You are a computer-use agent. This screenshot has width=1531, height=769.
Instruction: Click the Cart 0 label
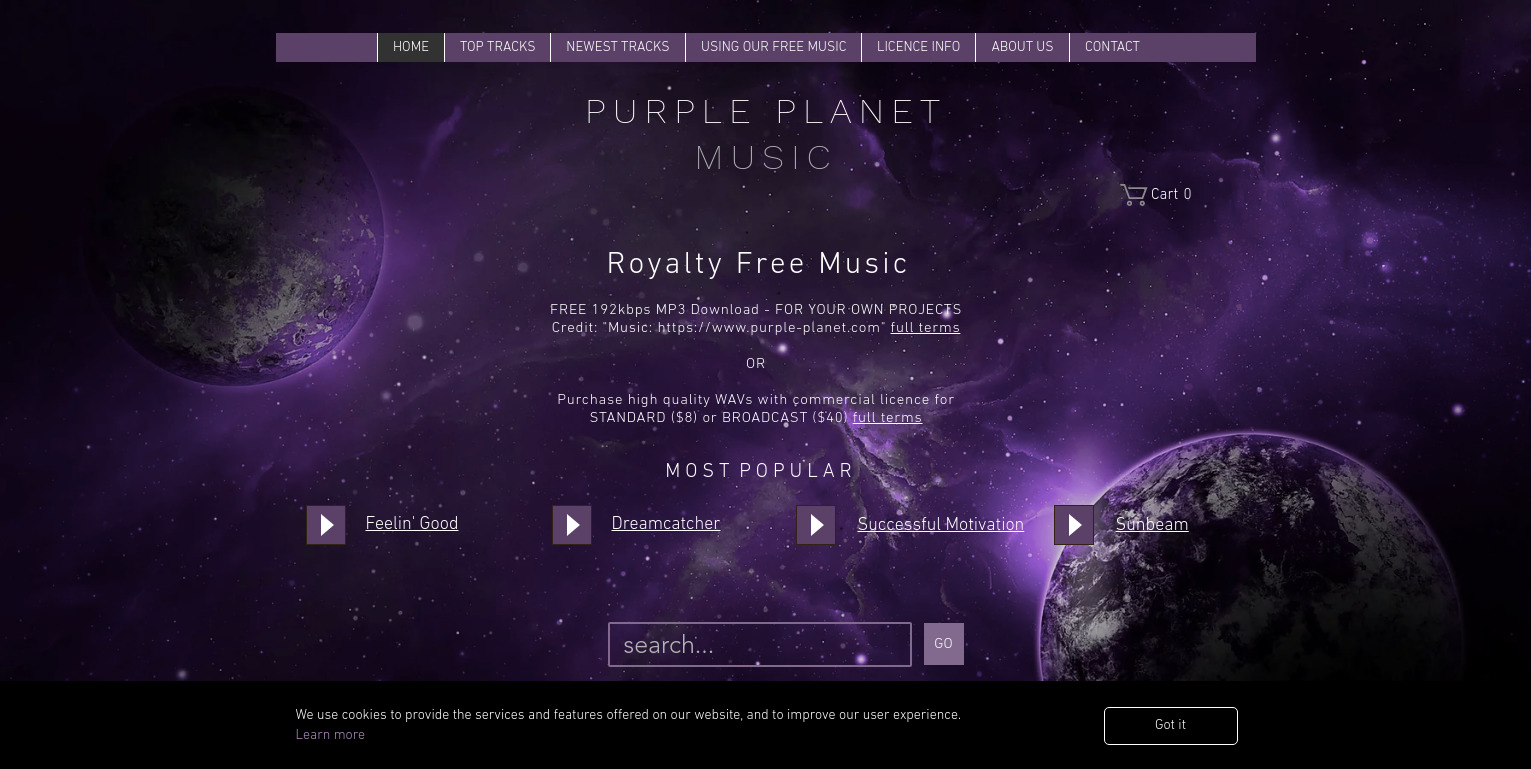click(1171, 195)
